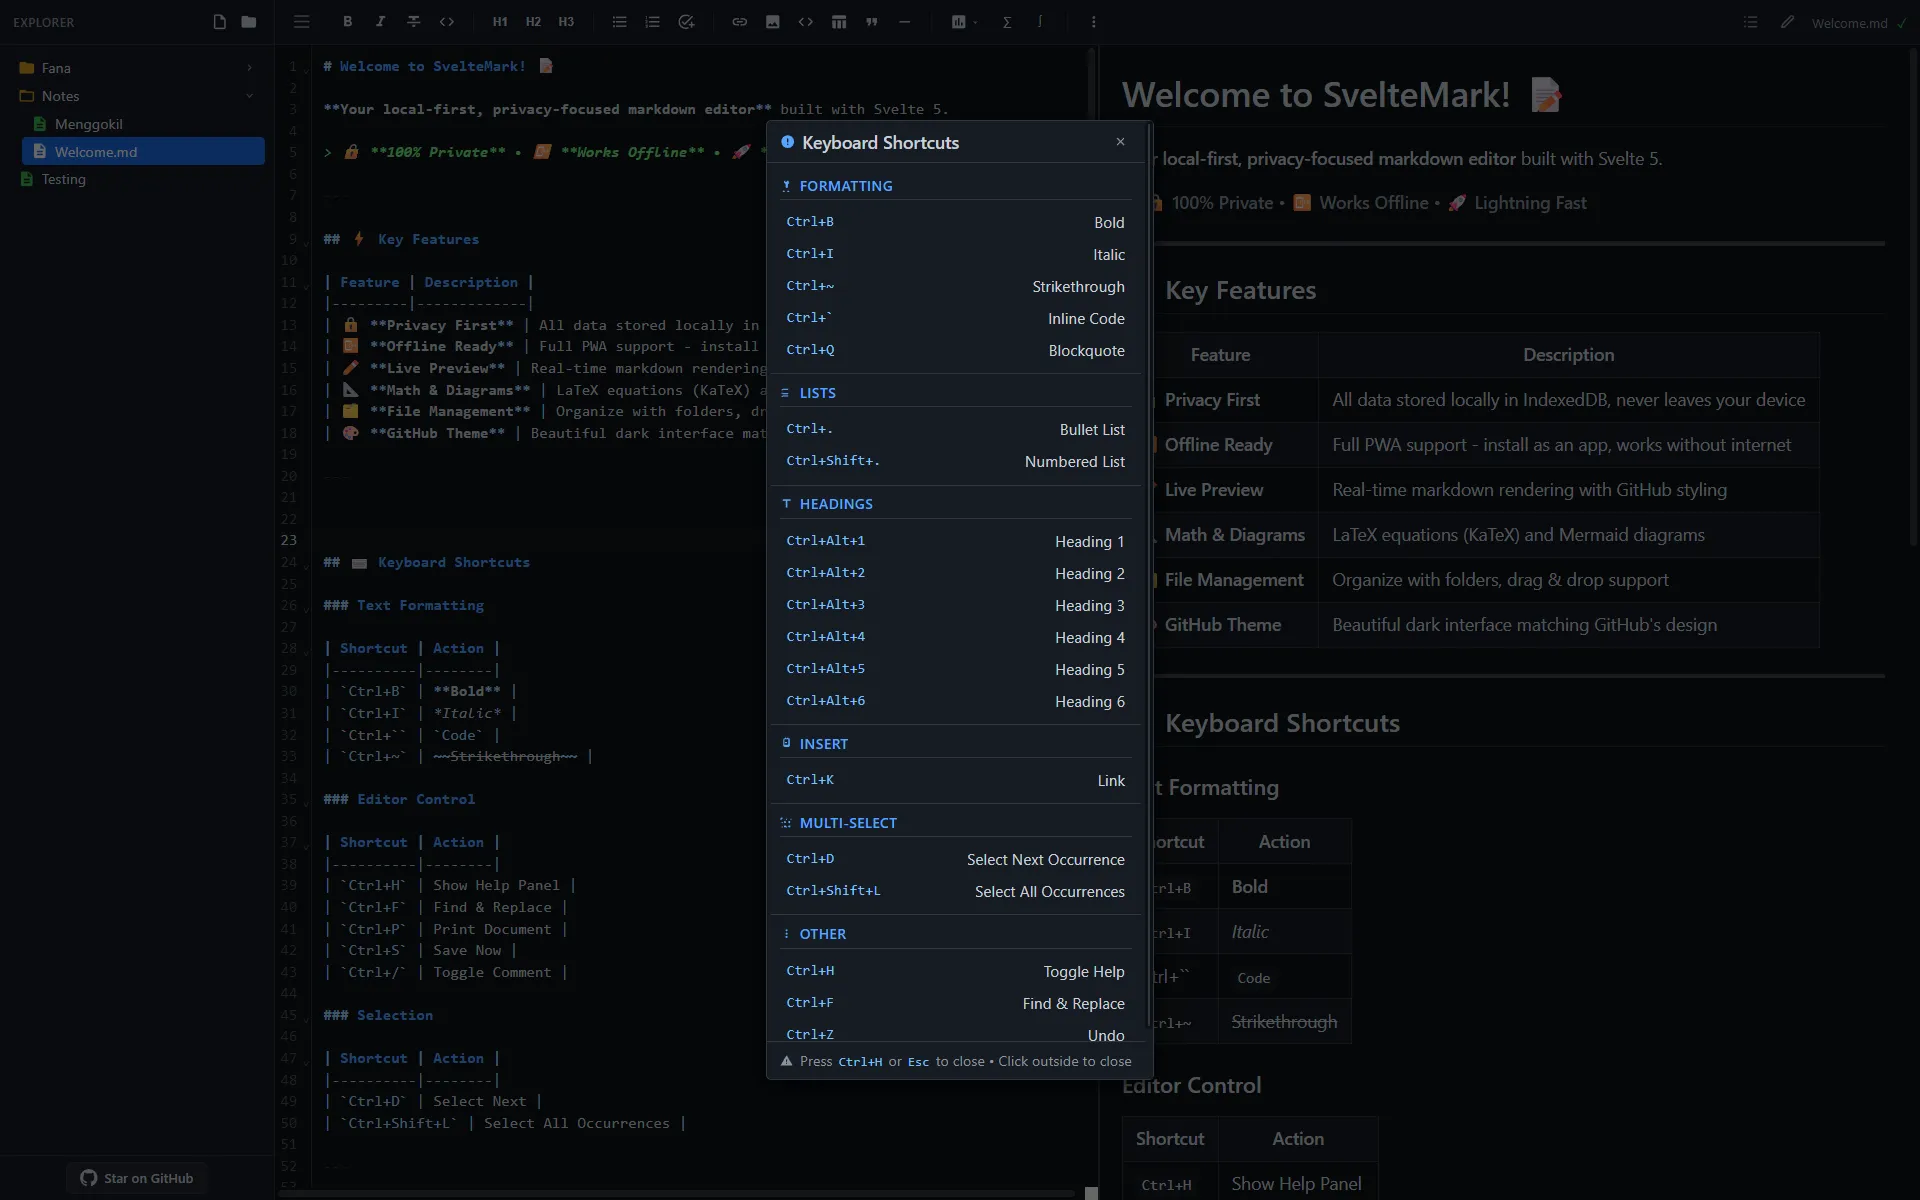Close the Keyboard Shortcuts dialog
The width and height of the screenshot is (1920, 1200).
[x=1120, y=142]
